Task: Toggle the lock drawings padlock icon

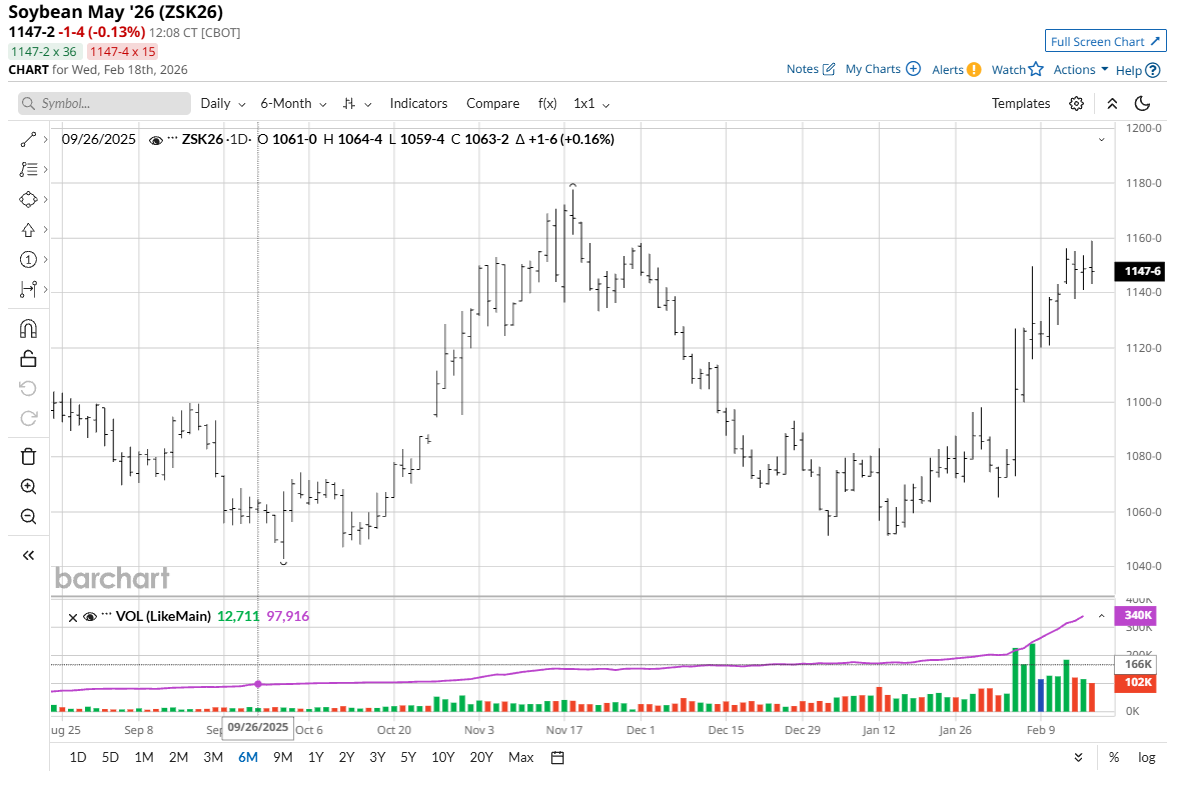Action: pyautogui.click(x=29, y=359)
